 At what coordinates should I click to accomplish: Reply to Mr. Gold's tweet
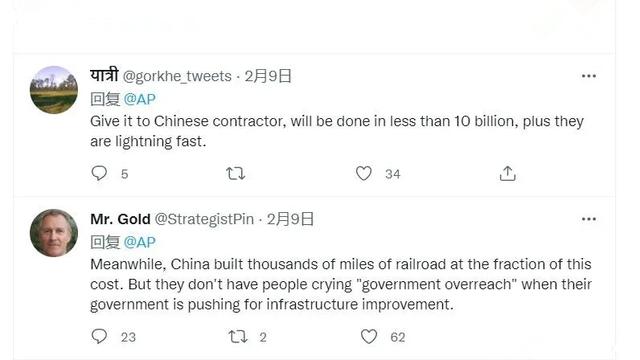[99, 336]
